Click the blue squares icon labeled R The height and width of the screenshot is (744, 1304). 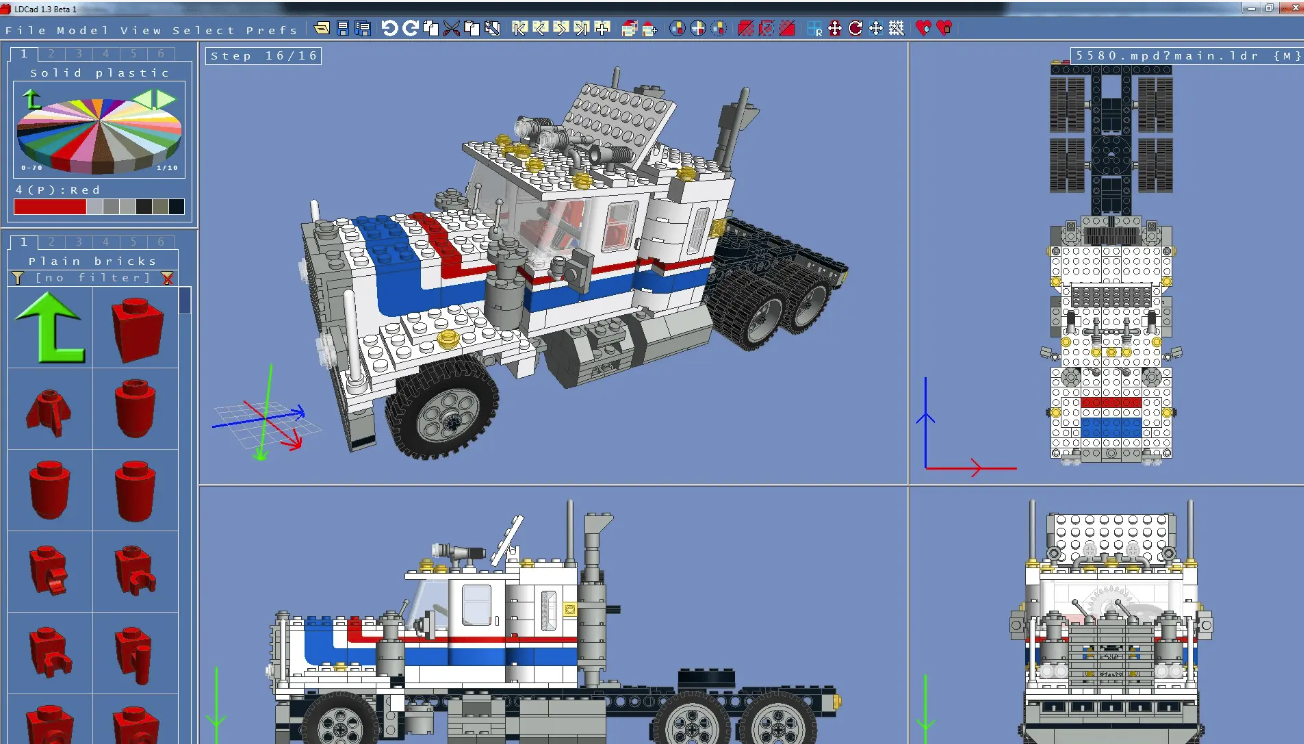[814, 28]
